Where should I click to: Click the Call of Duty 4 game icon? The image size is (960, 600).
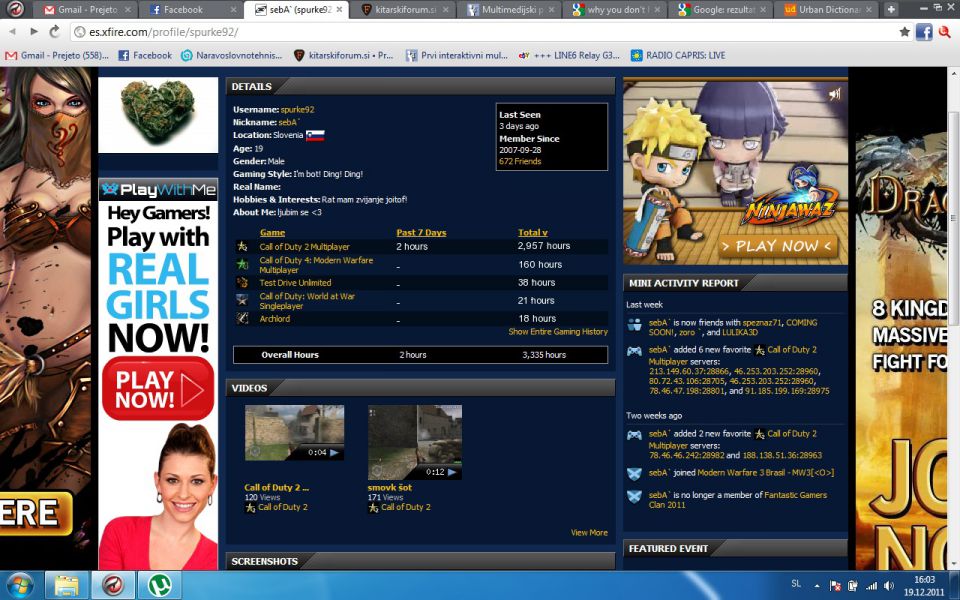click(242, 264)
